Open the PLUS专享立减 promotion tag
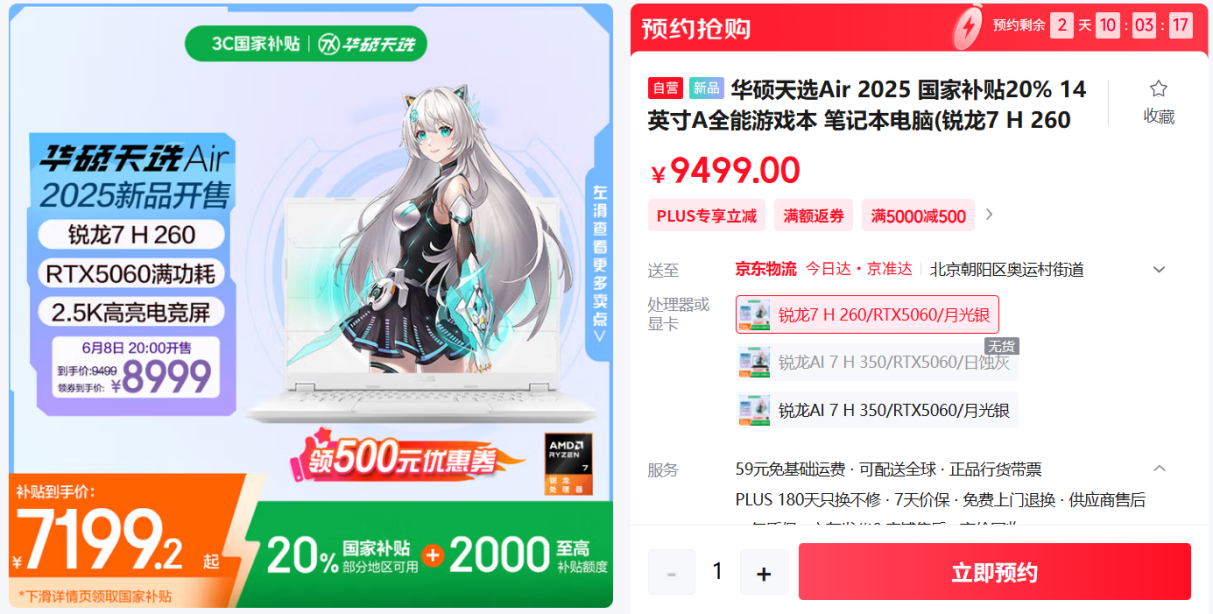This screenshot has width=1213, height=614. click(706, 216)
